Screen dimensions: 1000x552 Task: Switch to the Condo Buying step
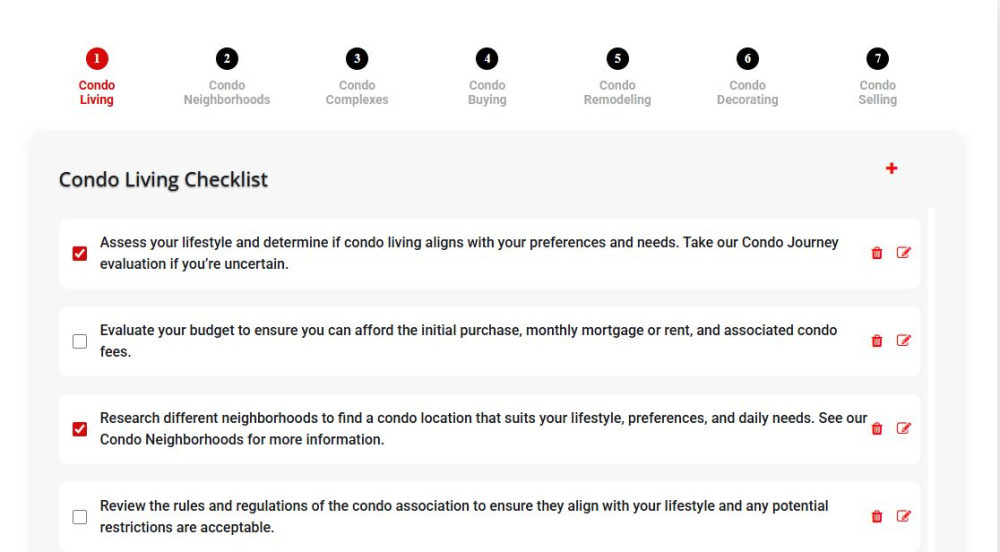click(x=487, y=77)
